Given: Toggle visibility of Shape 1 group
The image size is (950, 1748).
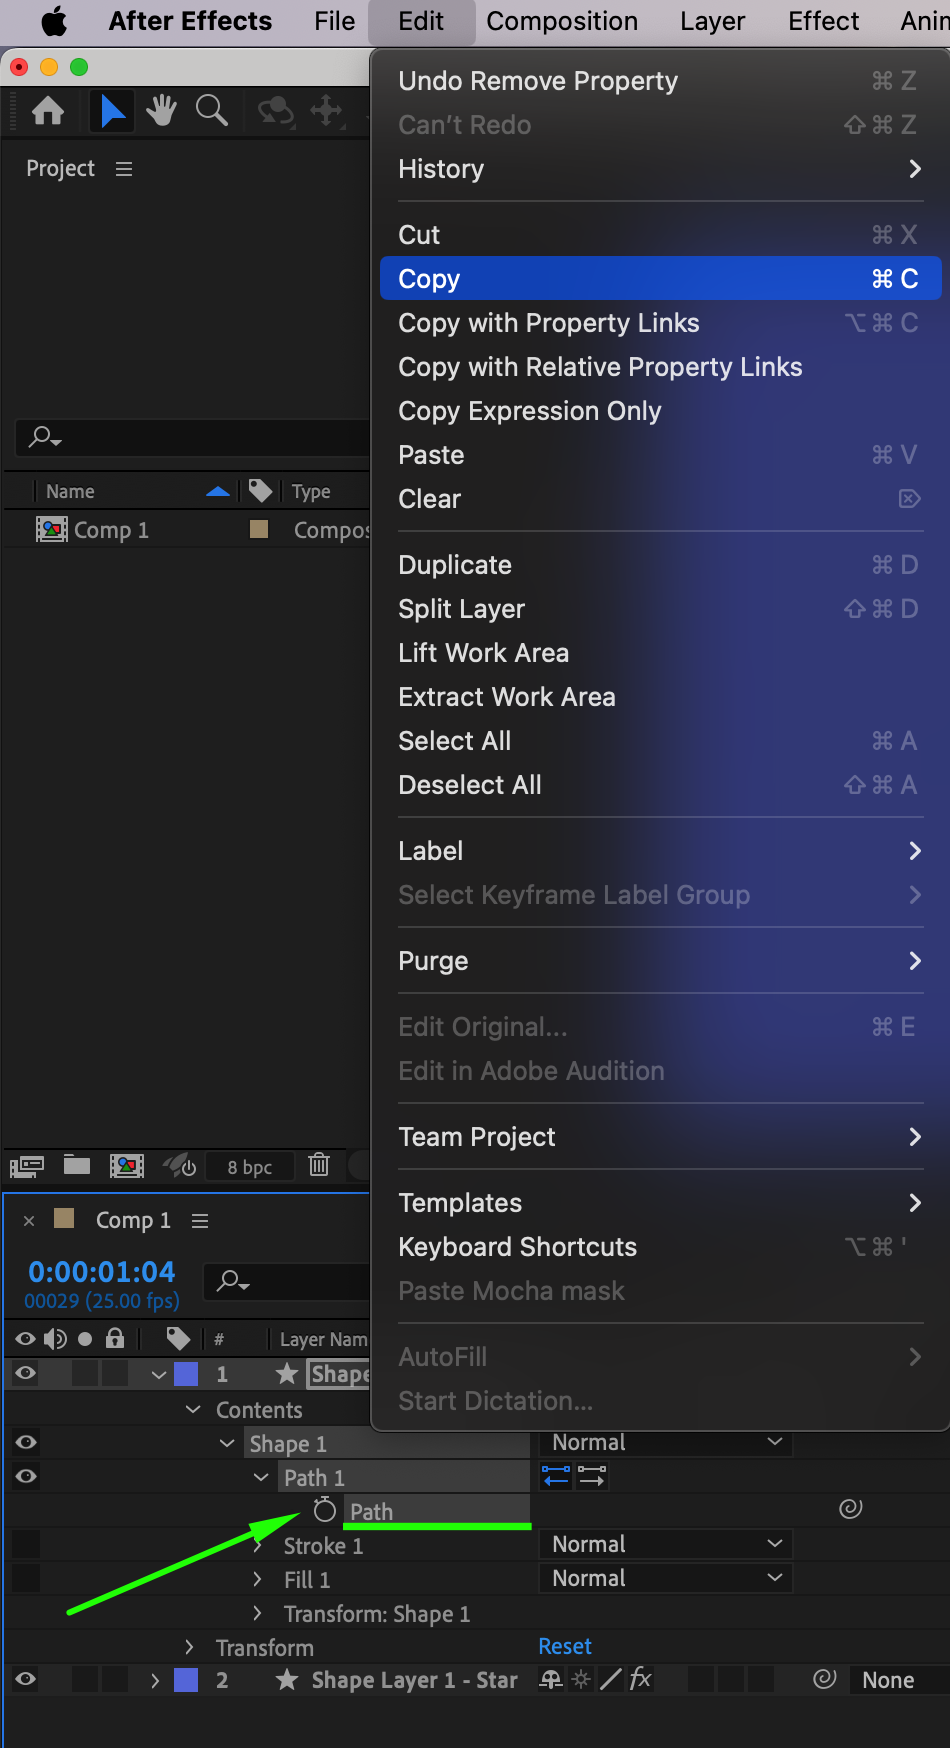Looking at the screenshot, I should 26,1442.
